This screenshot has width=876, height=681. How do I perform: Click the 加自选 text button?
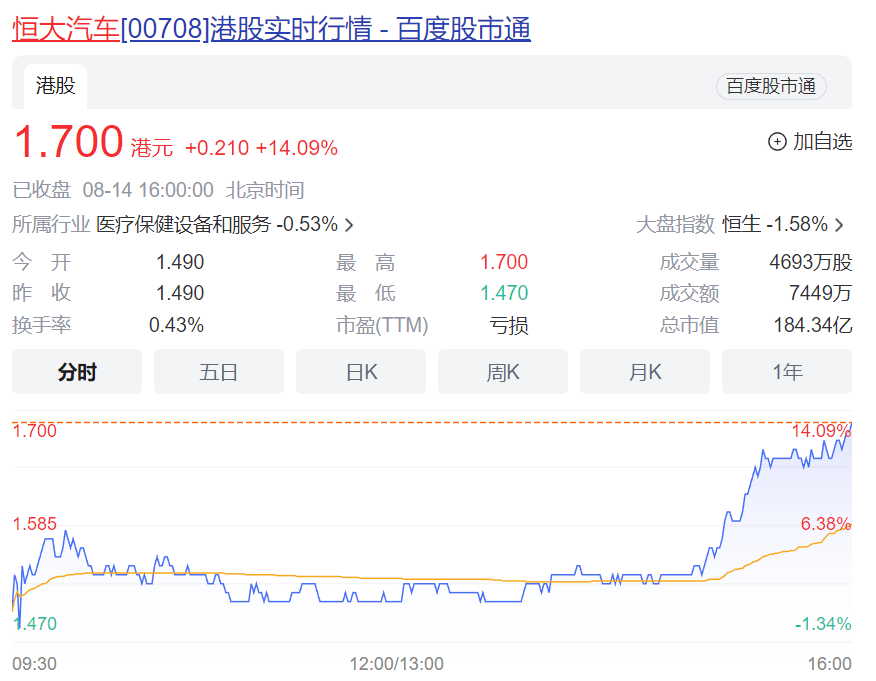tap(822, 142)
